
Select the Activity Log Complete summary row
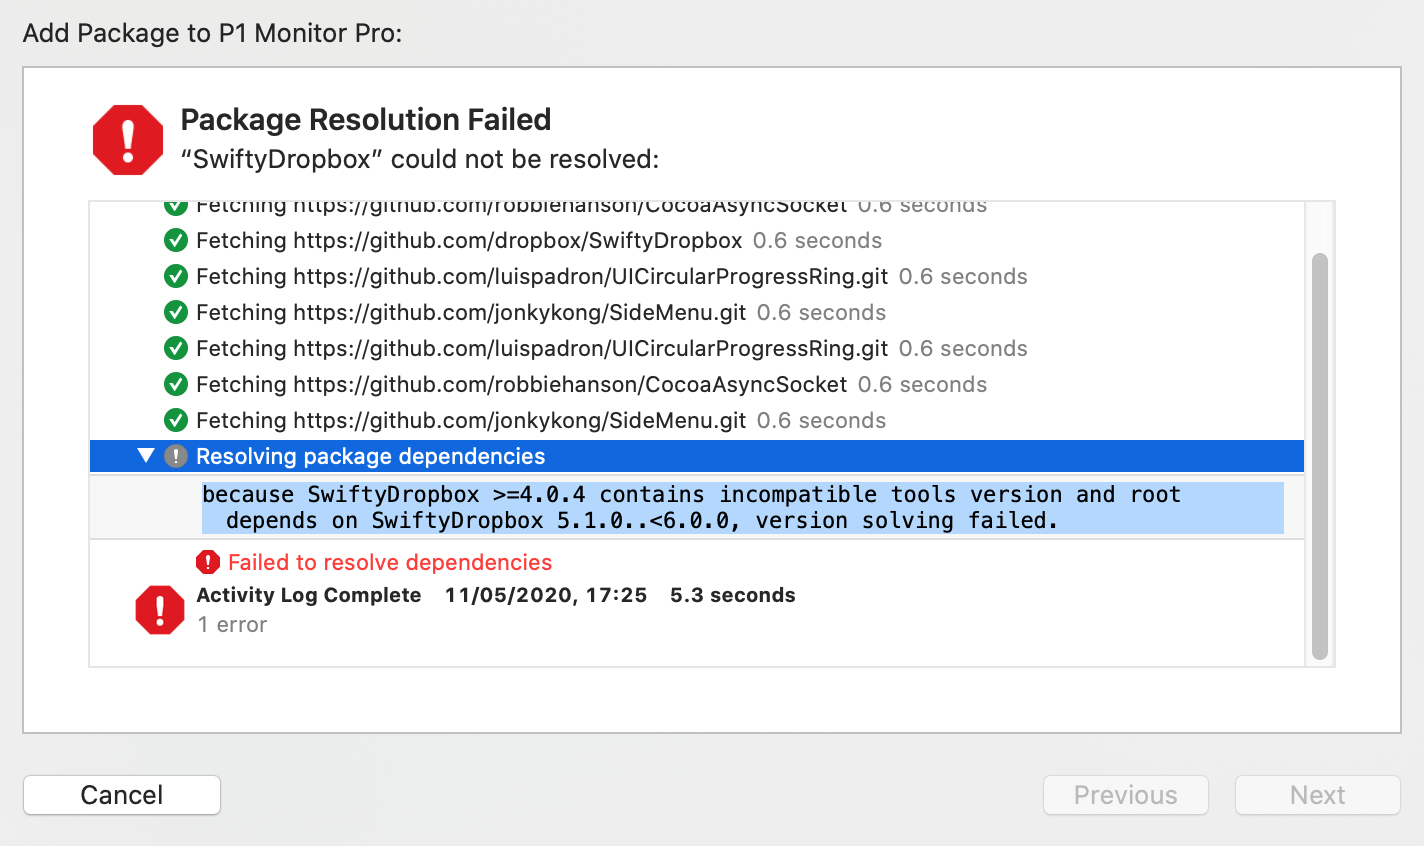(697, 610)
